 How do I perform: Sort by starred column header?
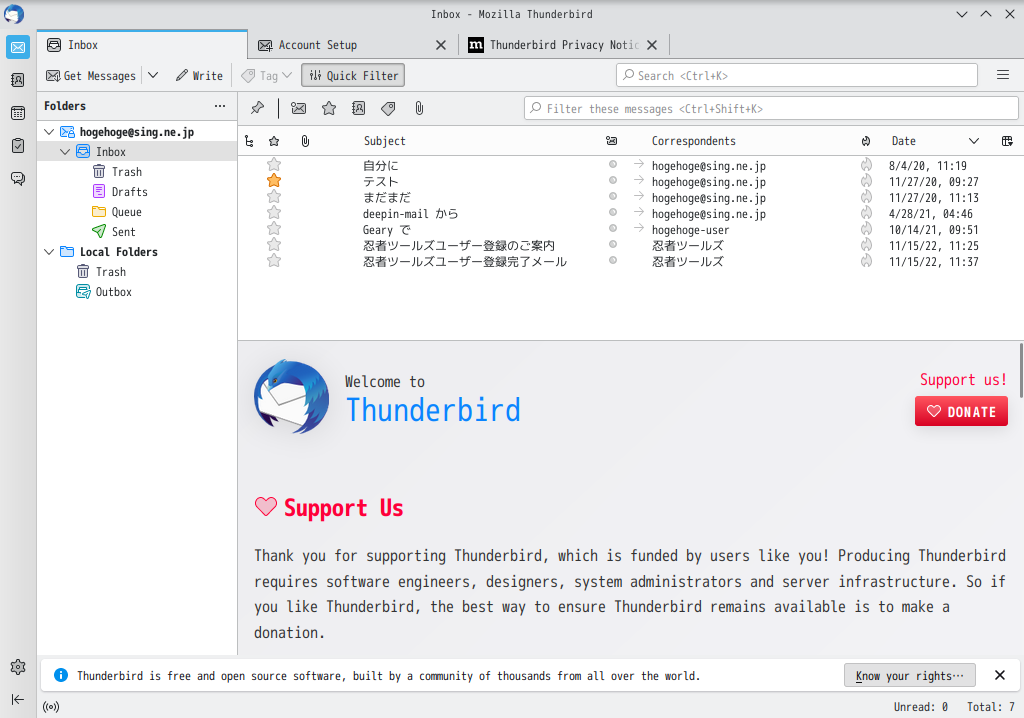(x=274, y=141)
